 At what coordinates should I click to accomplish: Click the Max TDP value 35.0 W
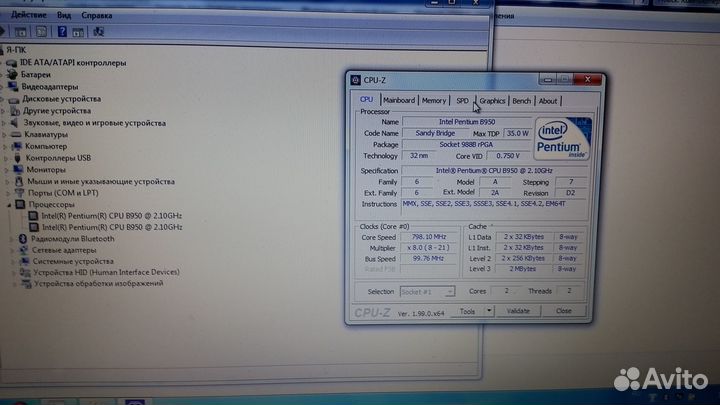518,133
